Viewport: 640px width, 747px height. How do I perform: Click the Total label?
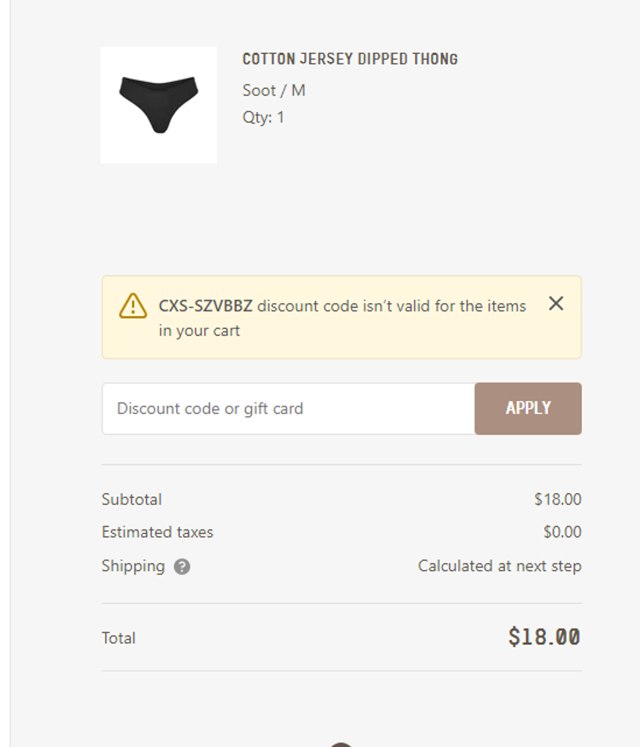(118, 638)
